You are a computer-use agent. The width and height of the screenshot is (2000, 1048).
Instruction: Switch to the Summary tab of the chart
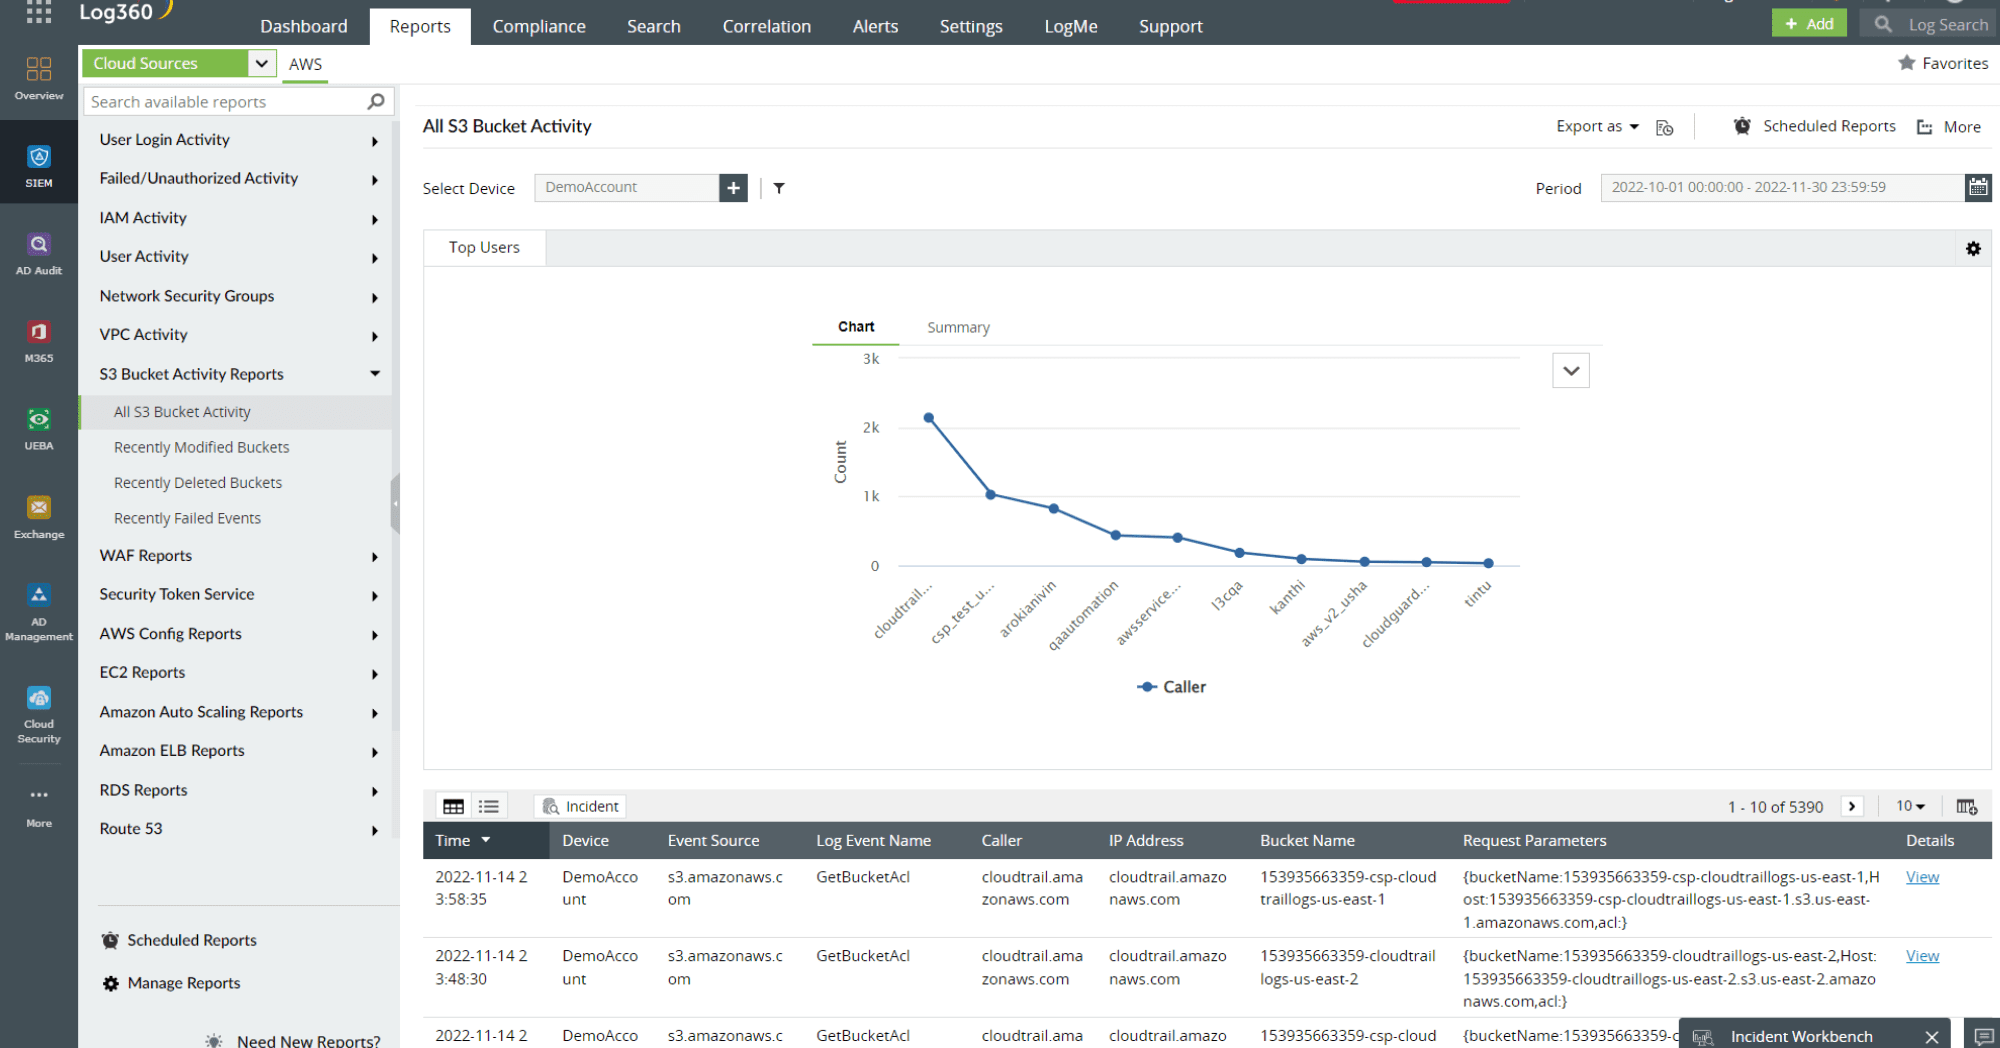point(957,327)
